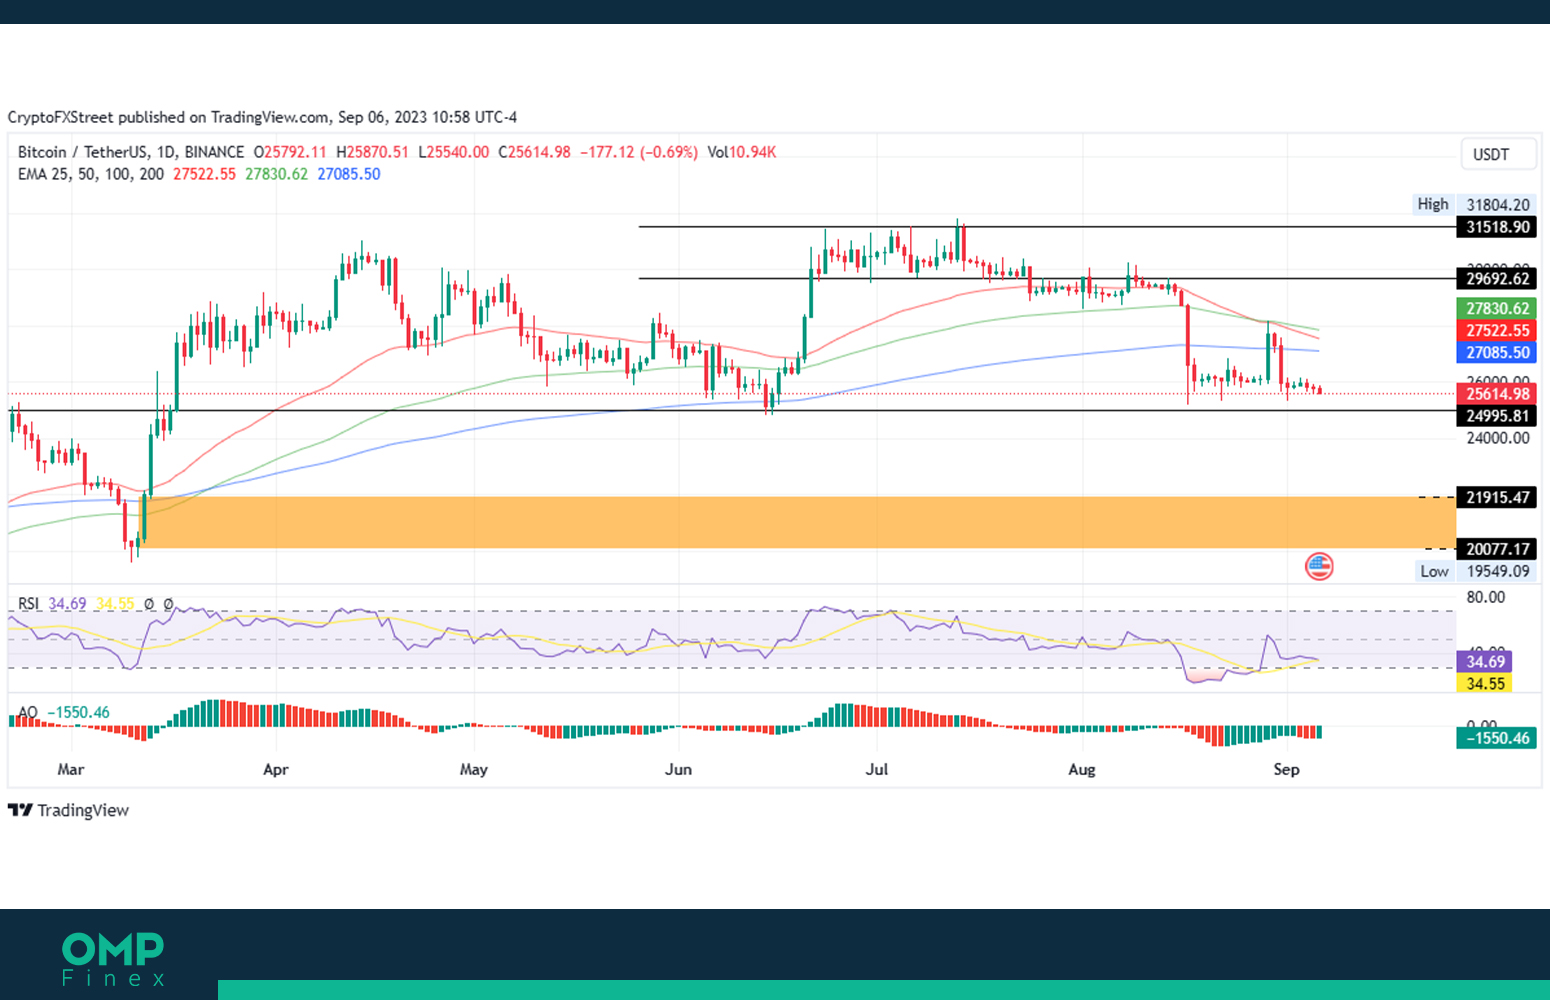Click the yellow 34.55 RSI axis label
Viewport: 1550px width, 1000px height.
[x=1485, y=684]
